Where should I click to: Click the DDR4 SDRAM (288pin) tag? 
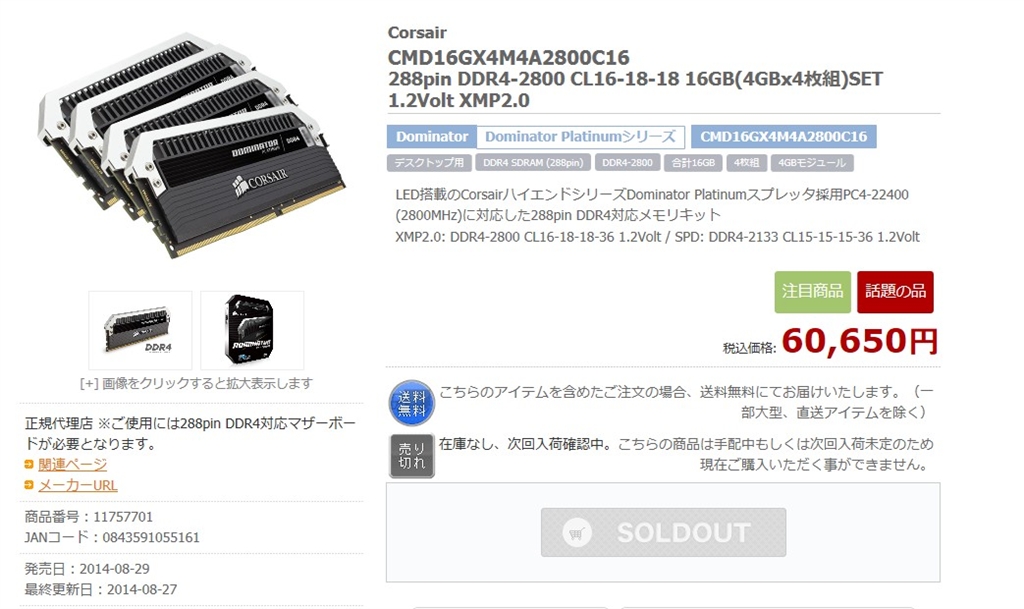[x=533, y=163]
